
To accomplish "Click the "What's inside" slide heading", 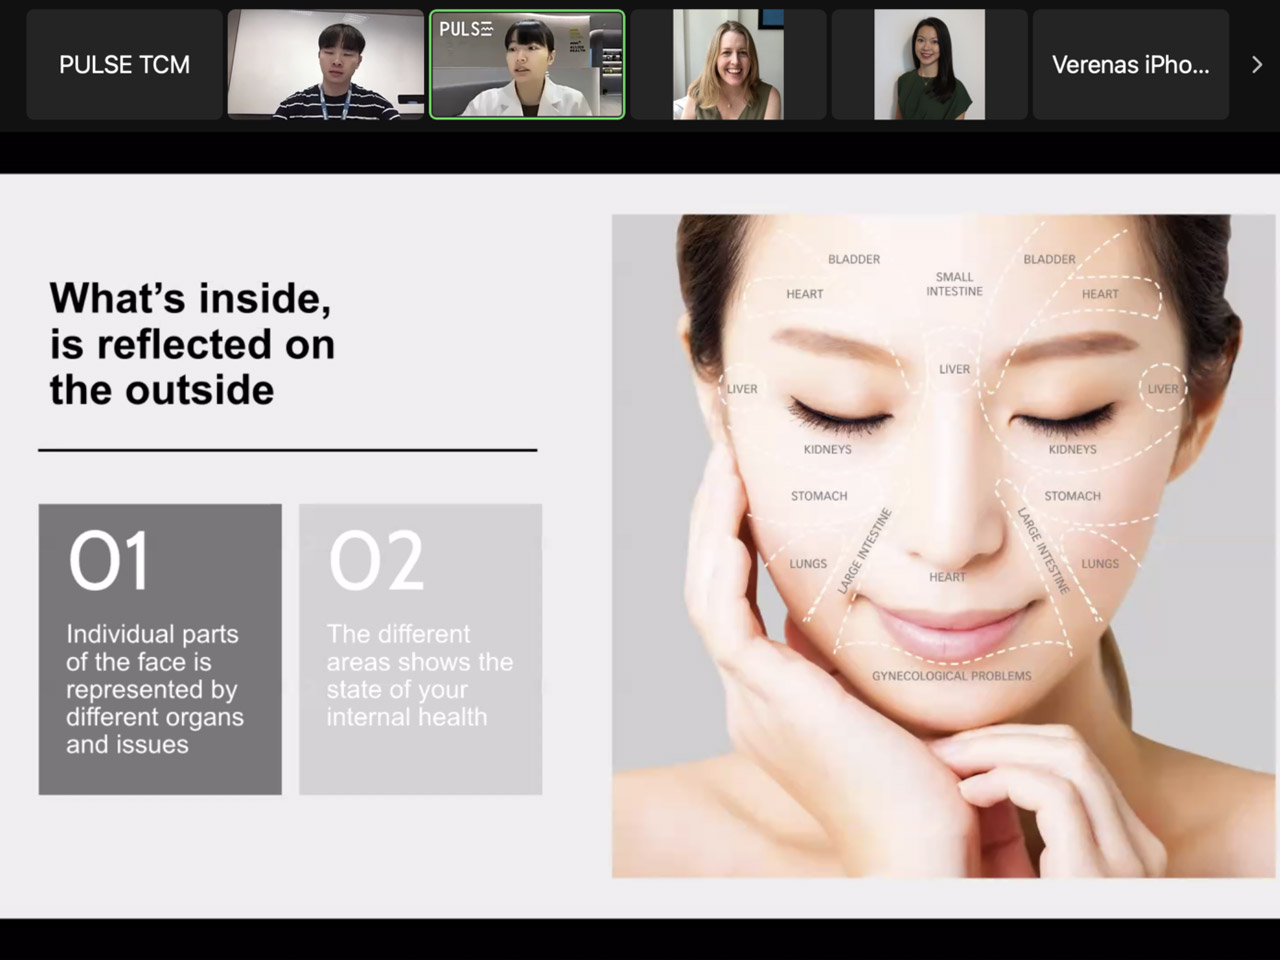I will coord(192,344).
